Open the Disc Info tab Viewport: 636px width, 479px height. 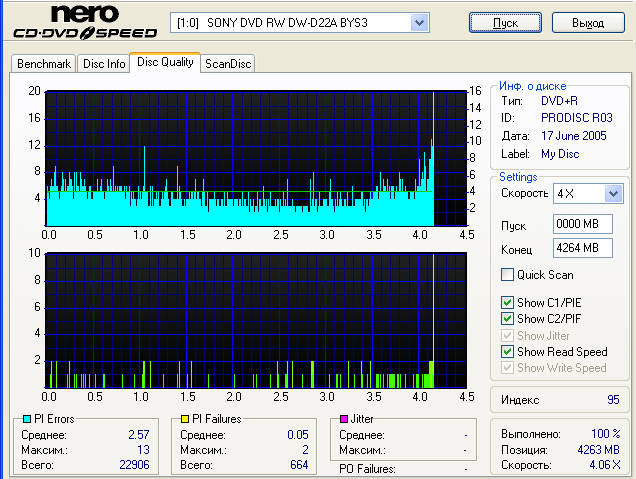[x=103, y=64]
